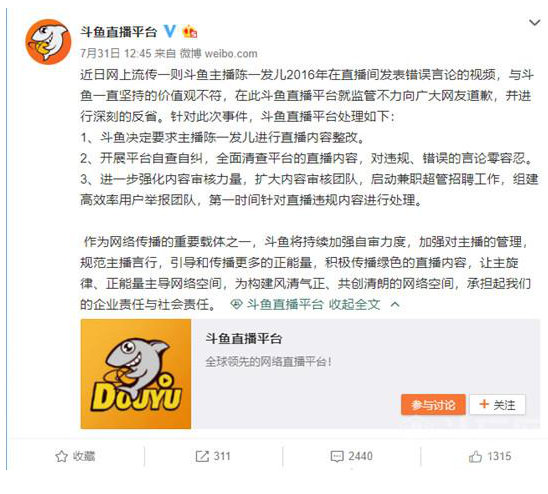The width and height of the screenshot is (548, 494).
Task: Click the topic eye icon before 斗鱼直播平台
Action: [237, 305]
